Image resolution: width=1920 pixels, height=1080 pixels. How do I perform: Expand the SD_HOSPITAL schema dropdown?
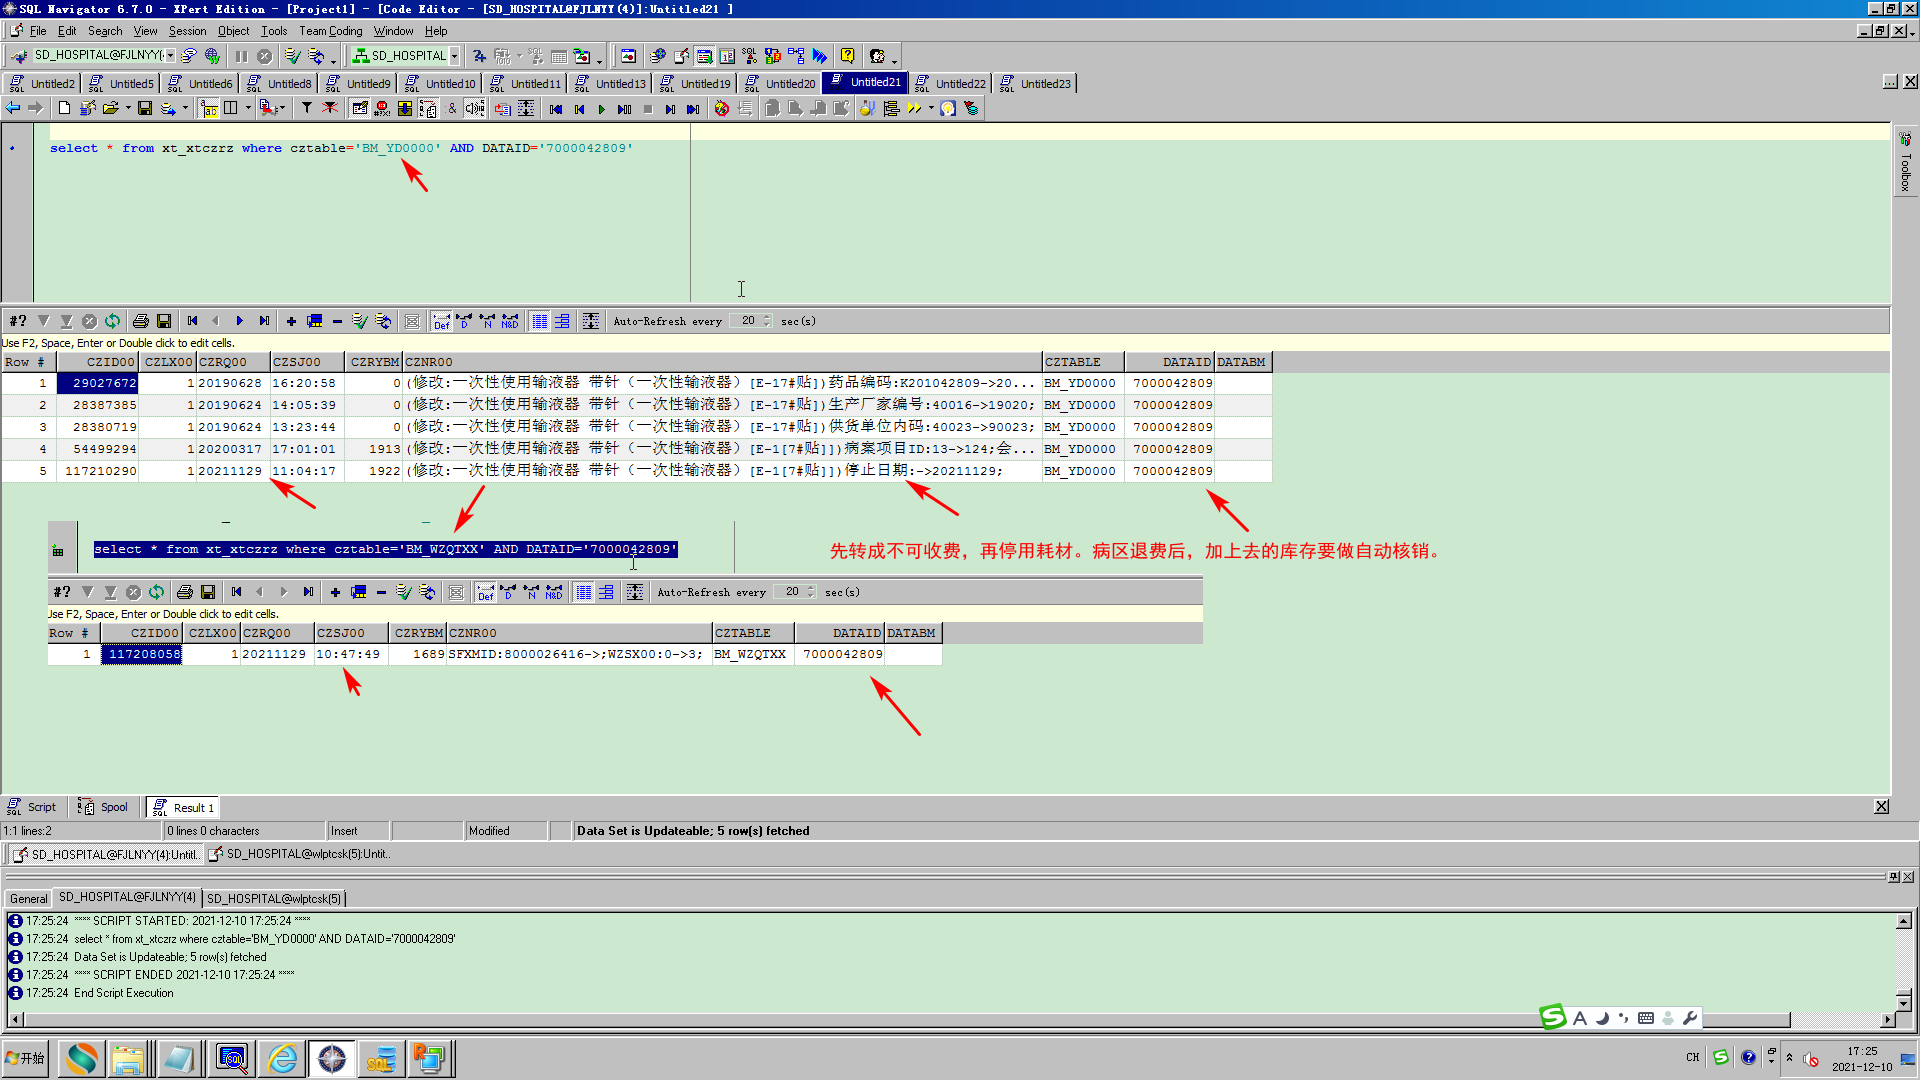point(454,56)
